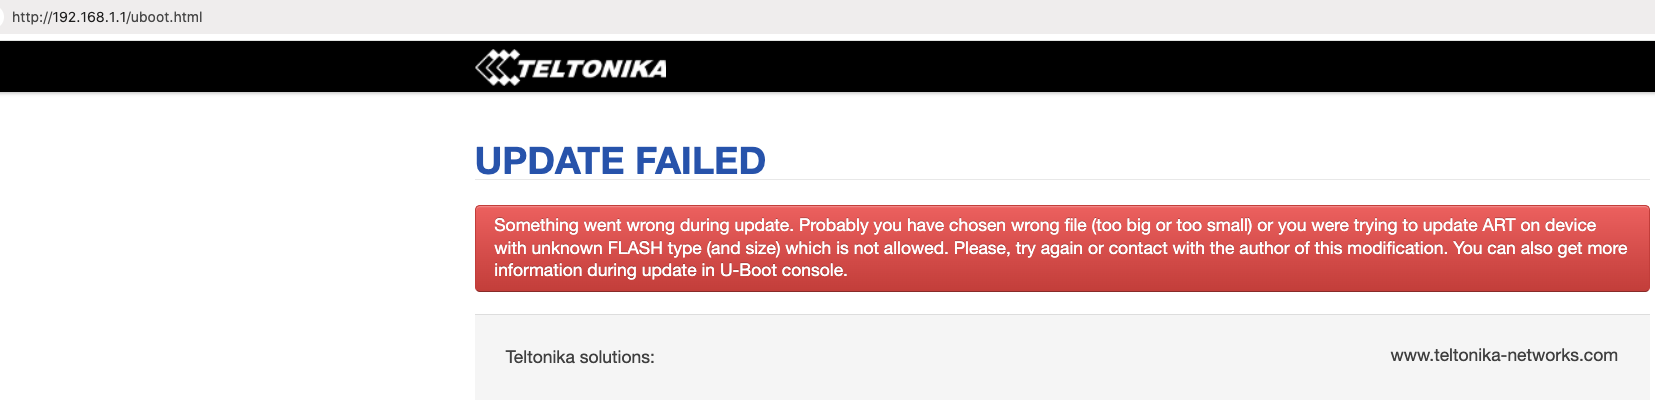Click the black header bar right of logo
This screenshot has width=1655, height=413.
(1100, 67)
